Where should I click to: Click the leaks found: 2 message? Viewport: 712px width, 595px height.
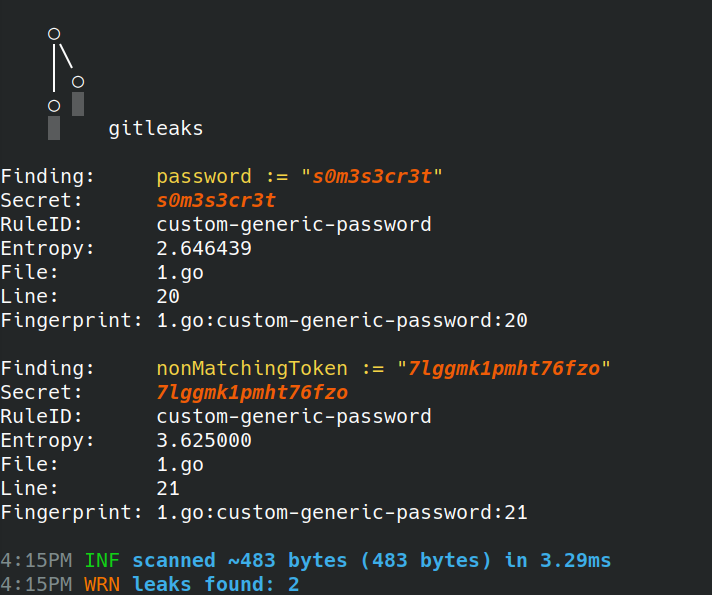[x=215, y=584]
